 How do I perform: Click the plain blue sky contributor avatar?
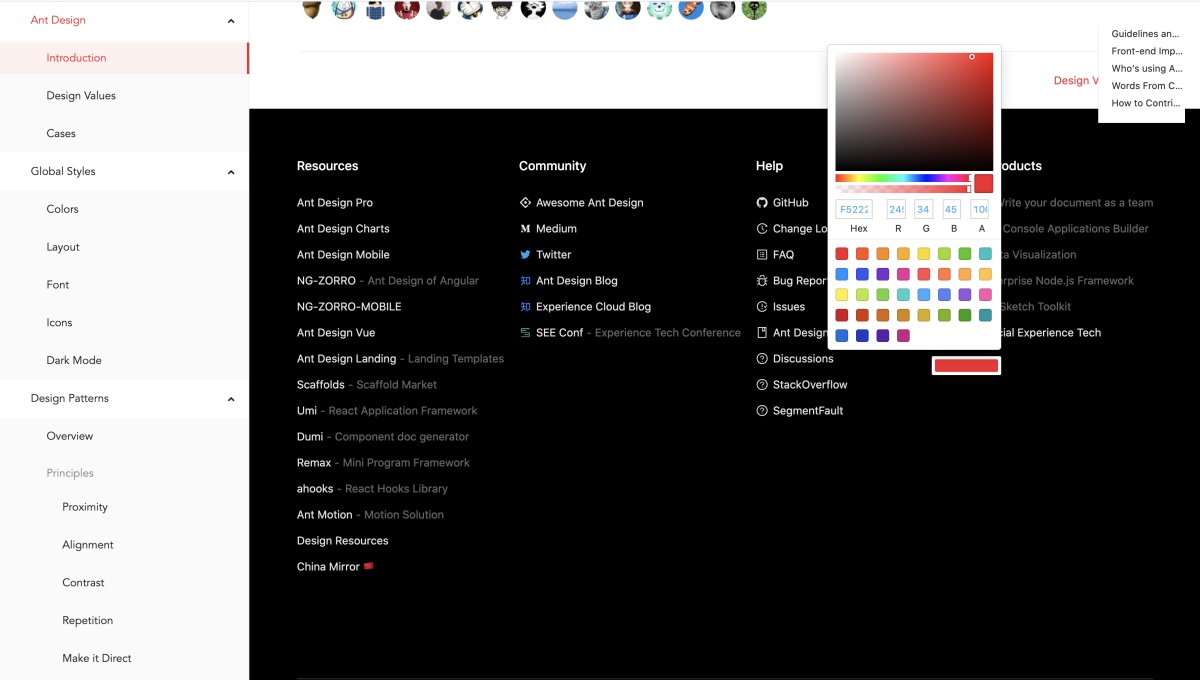click(564, 9)
